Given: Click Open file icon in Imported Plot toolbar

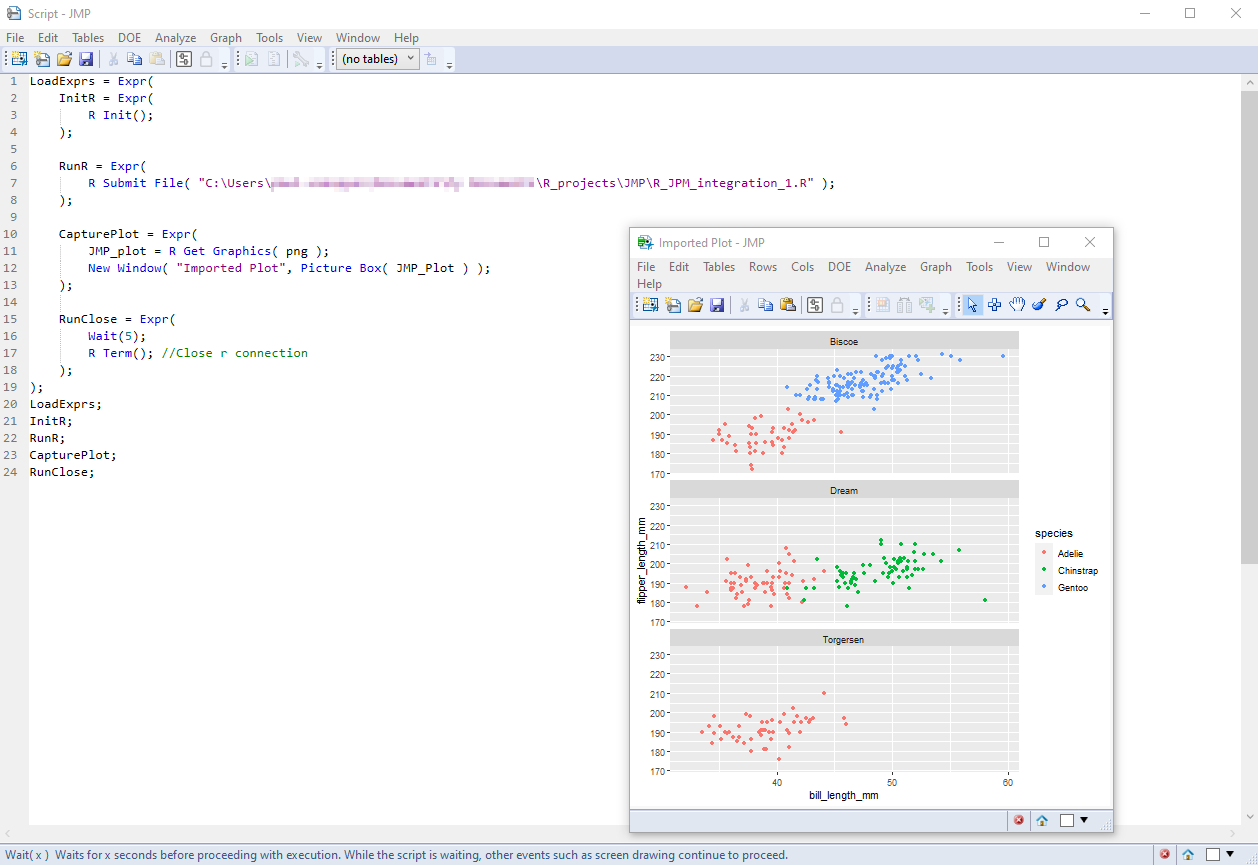Looking at the screenshot, I should [x=695, y=305].
